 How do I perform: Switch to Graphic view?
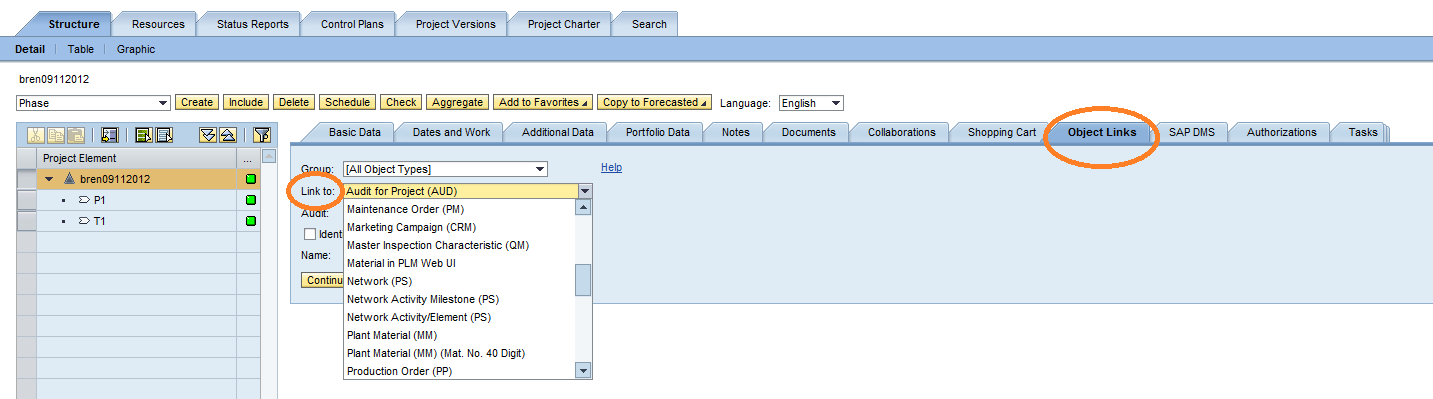point(136,49)
